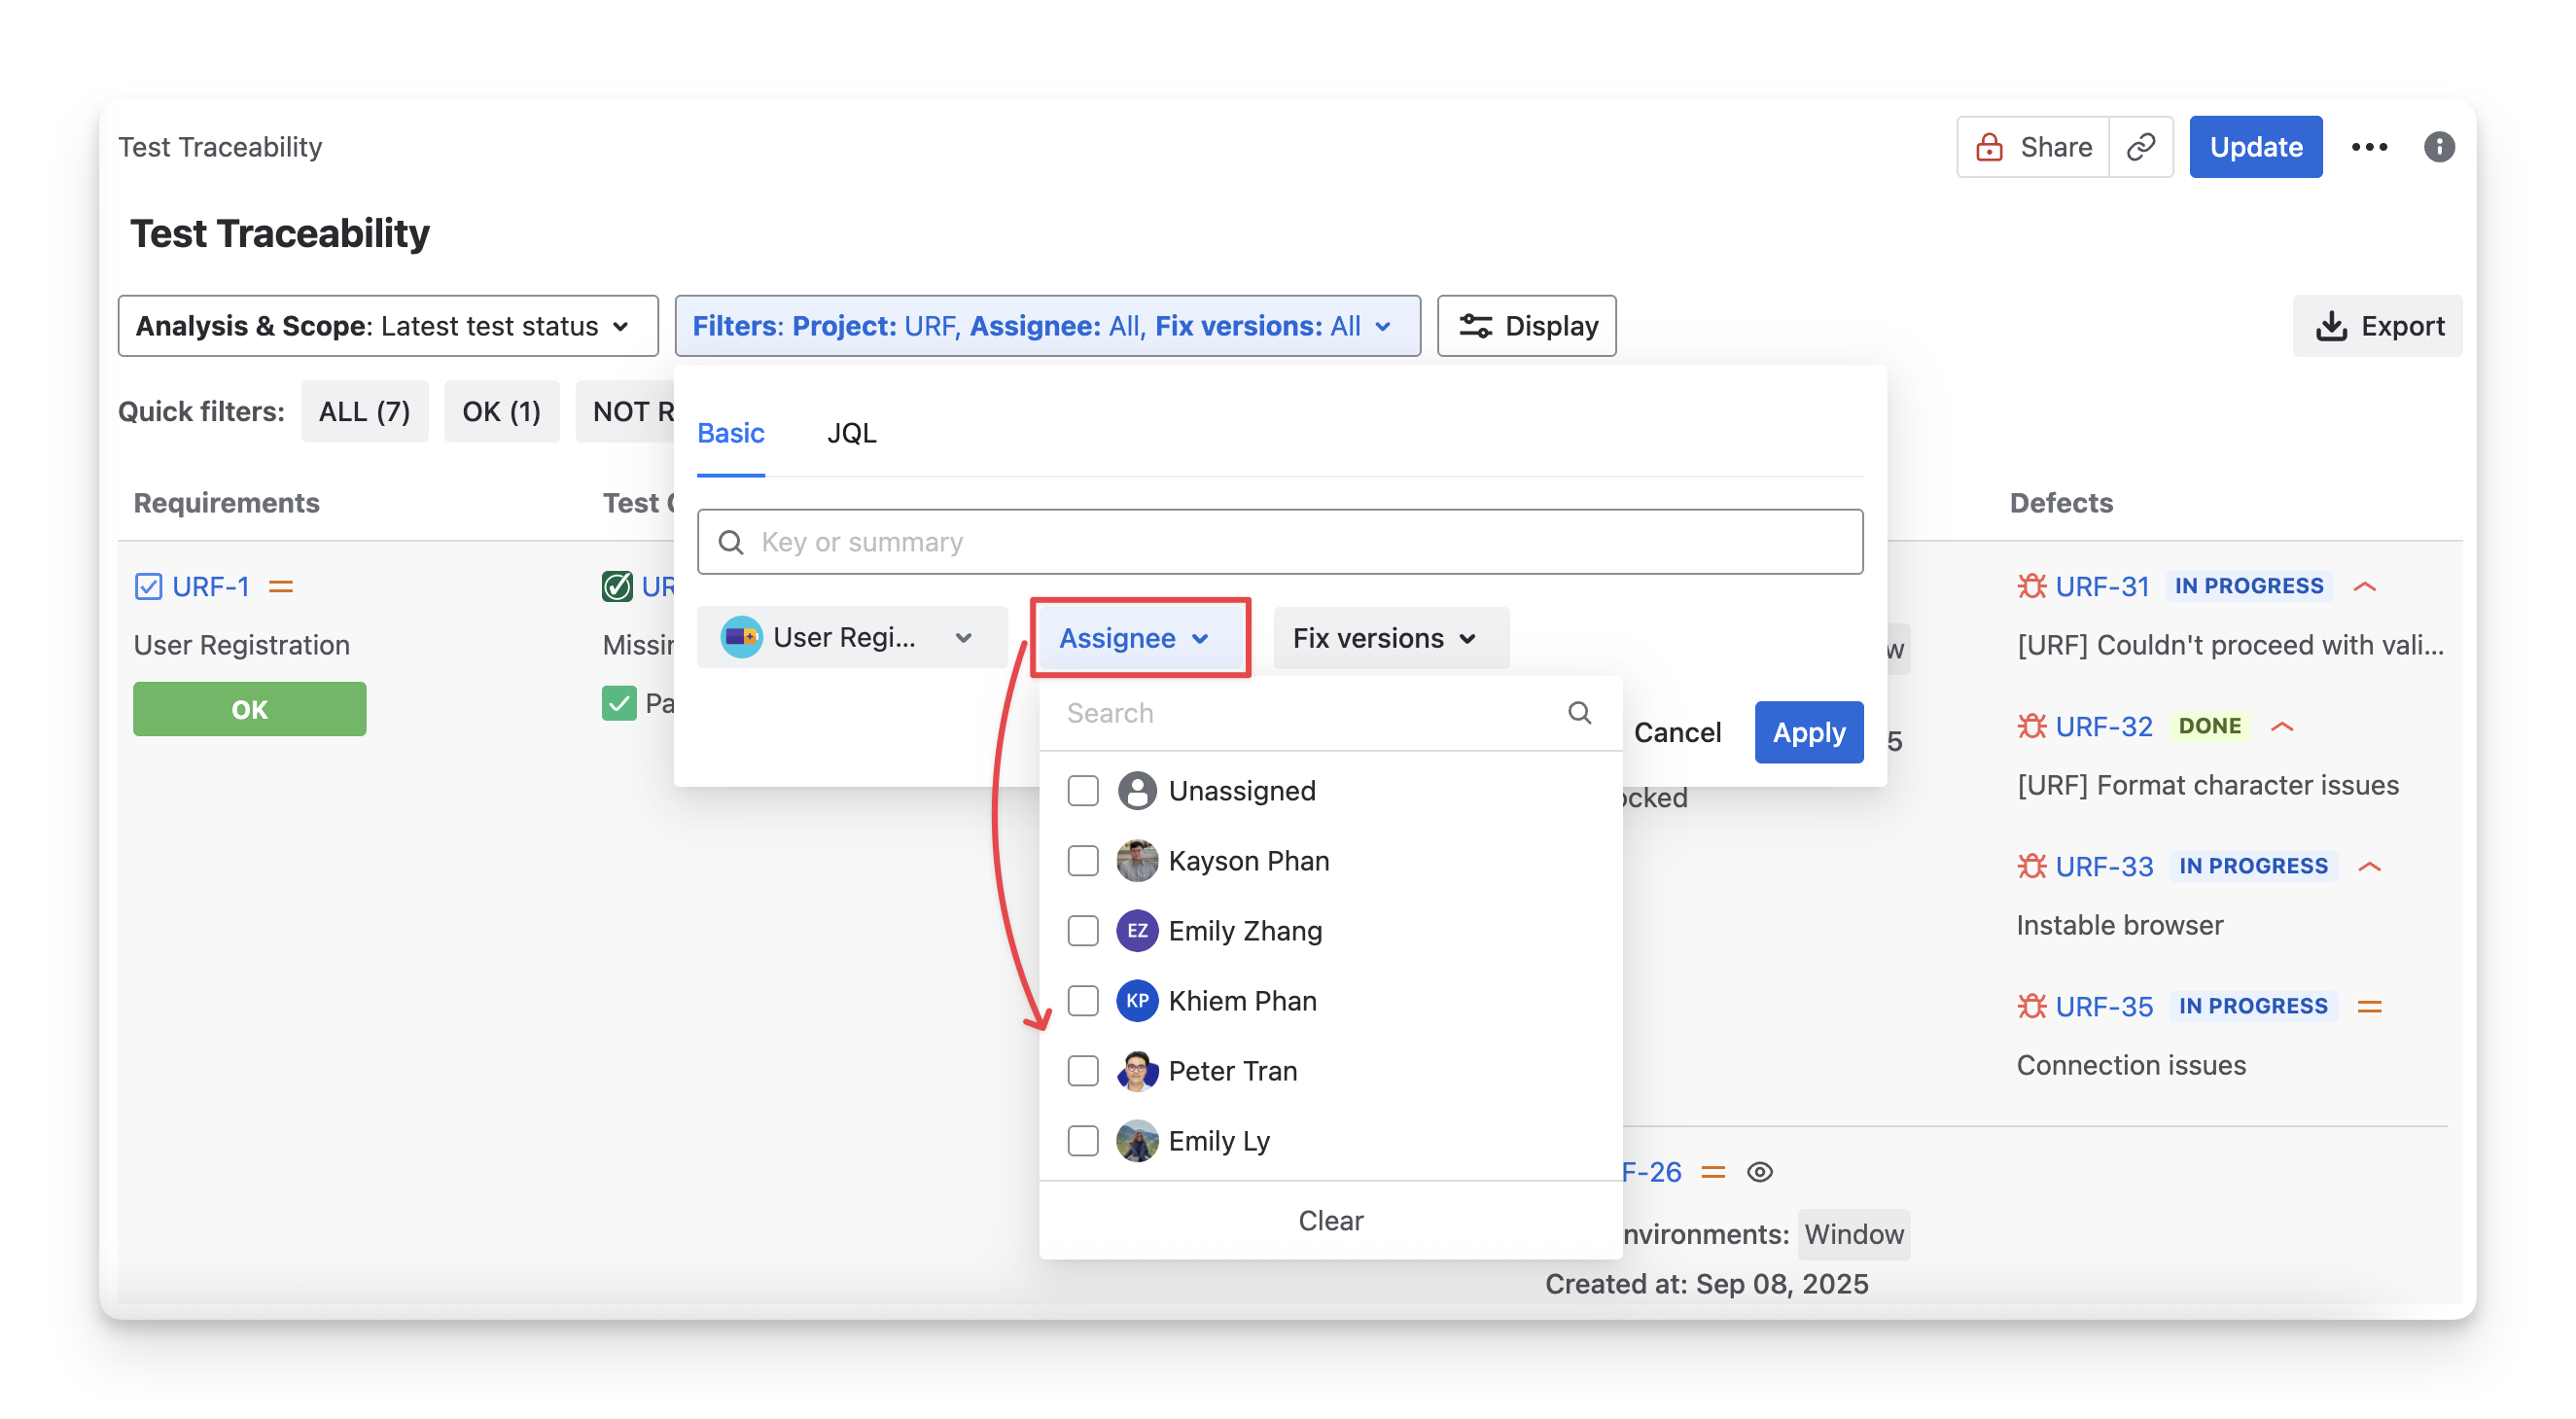The image size is (2576, 1419).
Task: Click the info icon in the top right
Action: 2438,147
